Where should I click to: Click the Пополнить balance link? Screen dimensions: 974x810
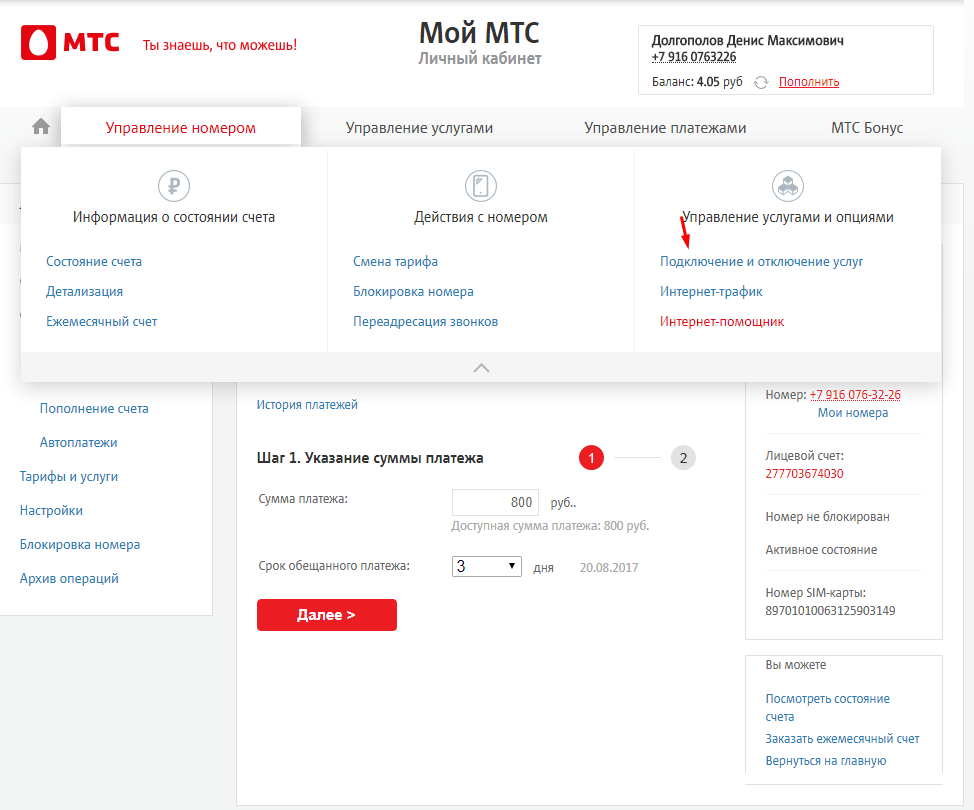pyautogui.click(x=809, y=82)
